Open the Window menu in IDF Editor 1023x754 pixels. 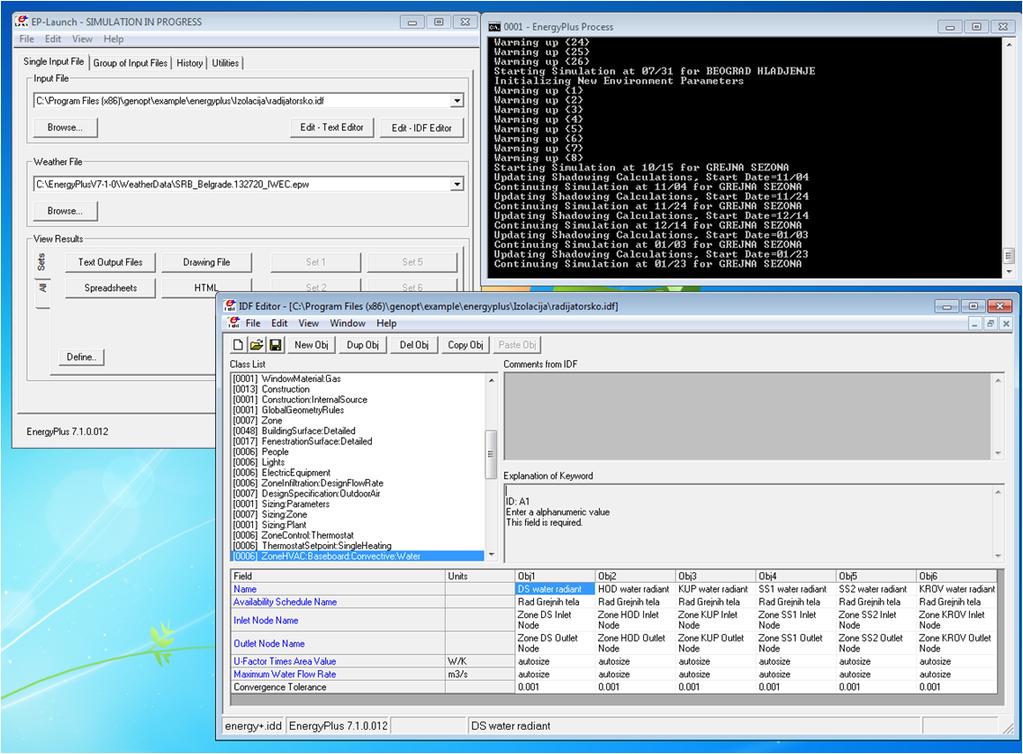(x=347, y=323)
